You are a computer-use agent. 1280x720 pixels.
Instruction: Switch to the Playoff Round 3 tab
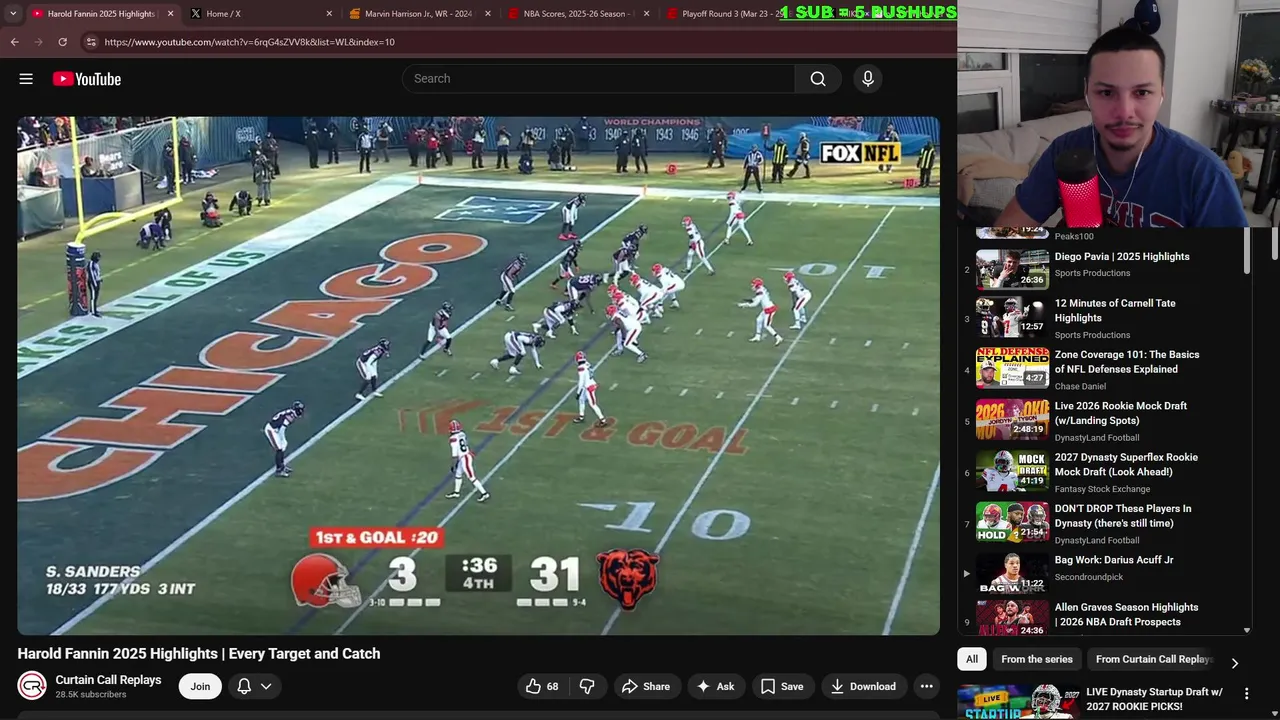(x=730, y=14)
